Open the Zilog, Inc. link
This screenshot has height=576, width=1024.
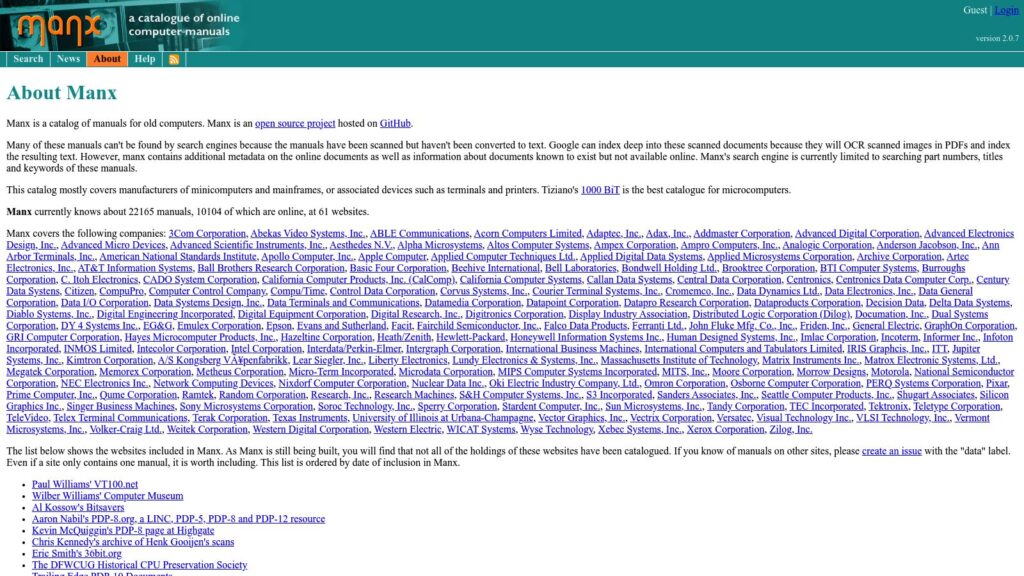tap(790, 430)
